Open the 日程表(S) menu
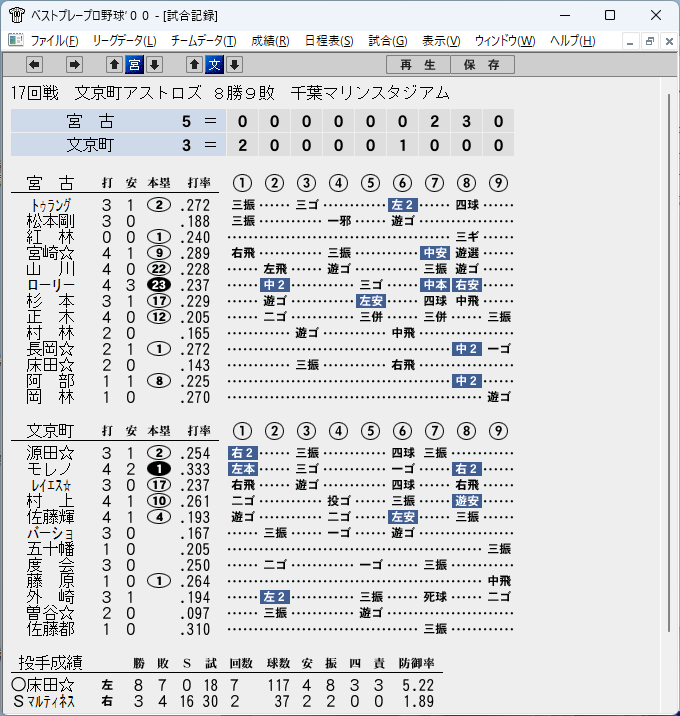This screenshot has width=680, height=716. 329,41
